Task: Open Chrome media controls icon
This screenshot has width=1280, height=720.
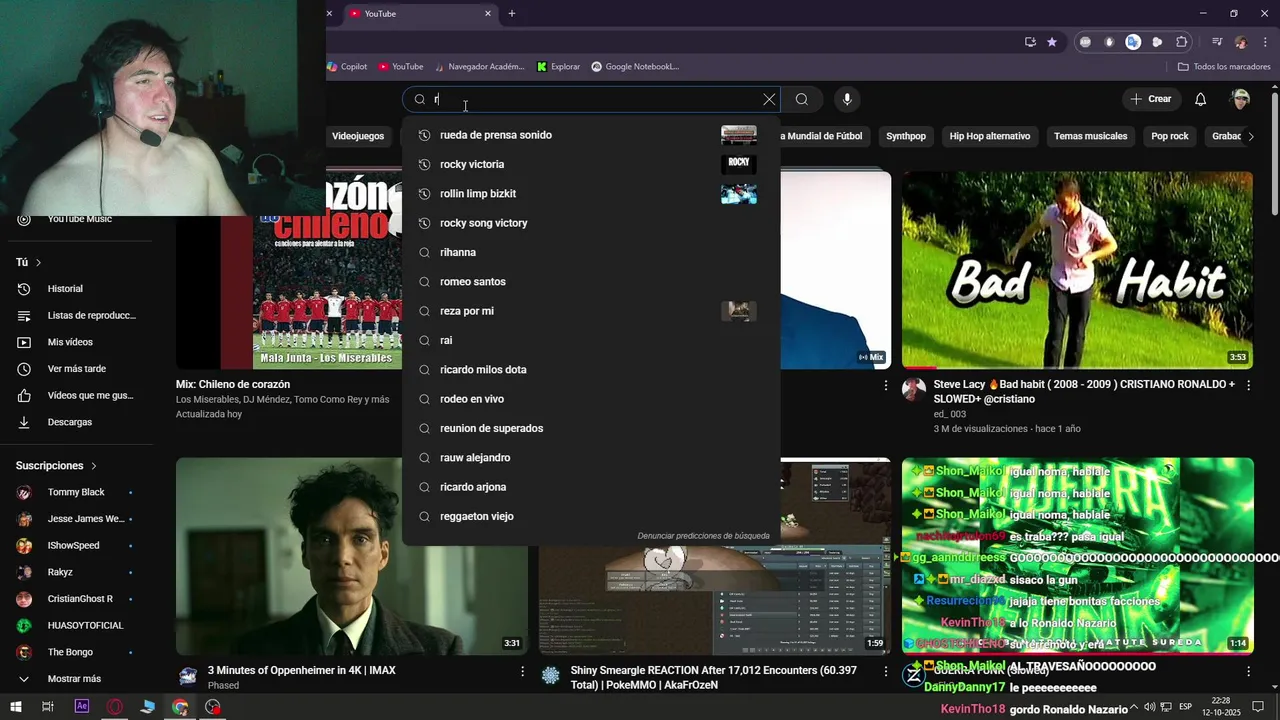Action: [1217, 42]
